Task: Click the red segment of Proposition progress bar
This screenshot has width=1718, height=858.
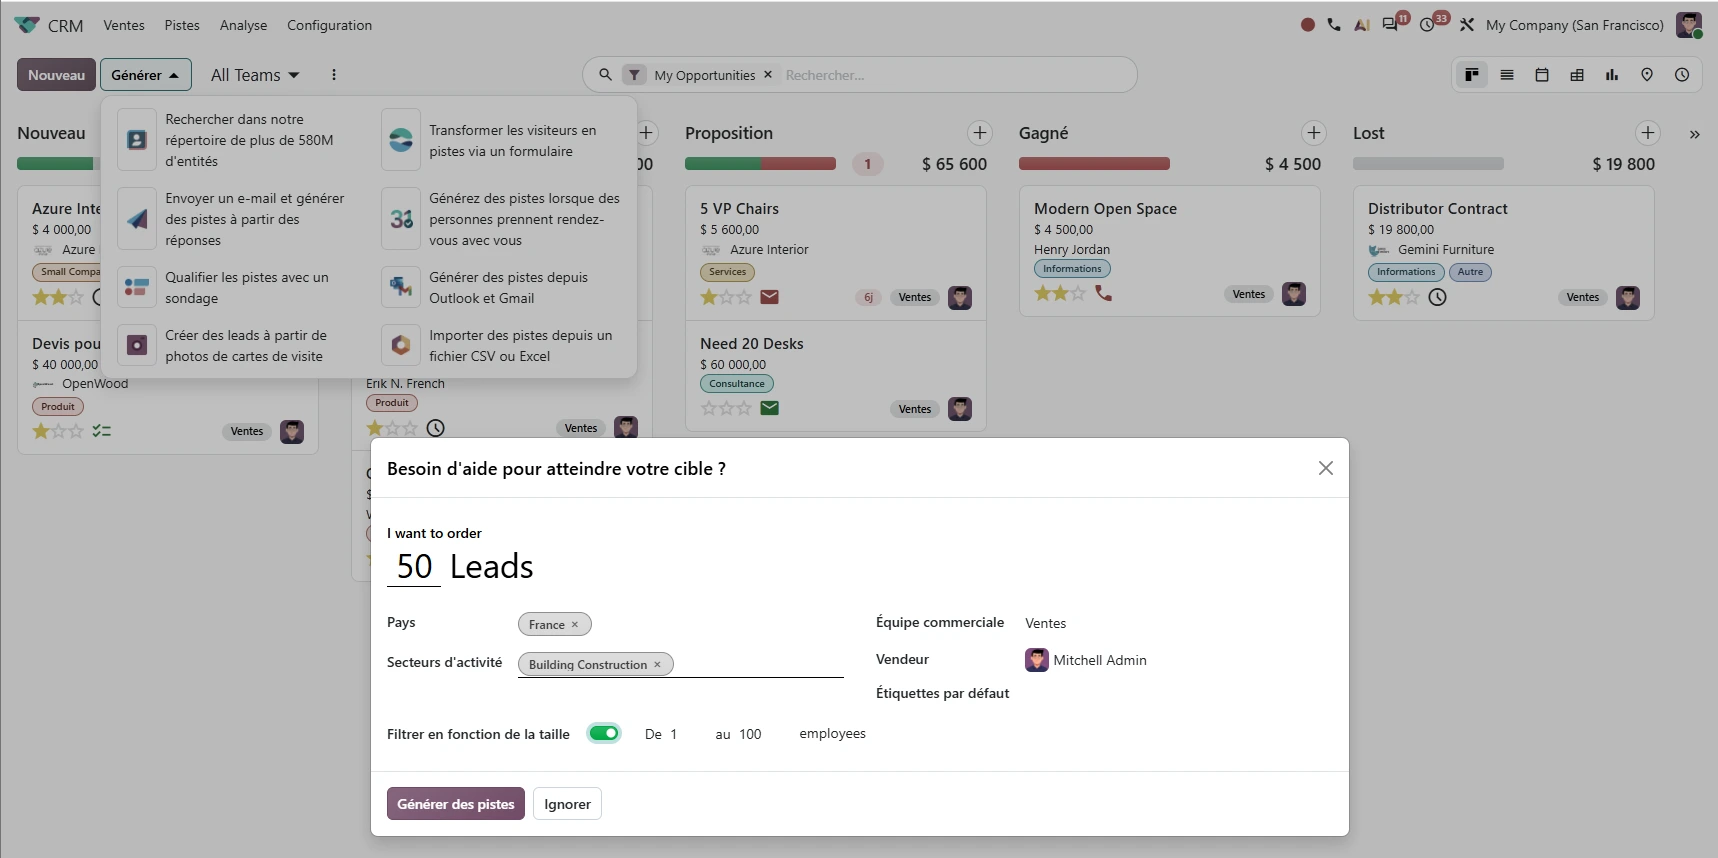Action: [x=798, y=164]
